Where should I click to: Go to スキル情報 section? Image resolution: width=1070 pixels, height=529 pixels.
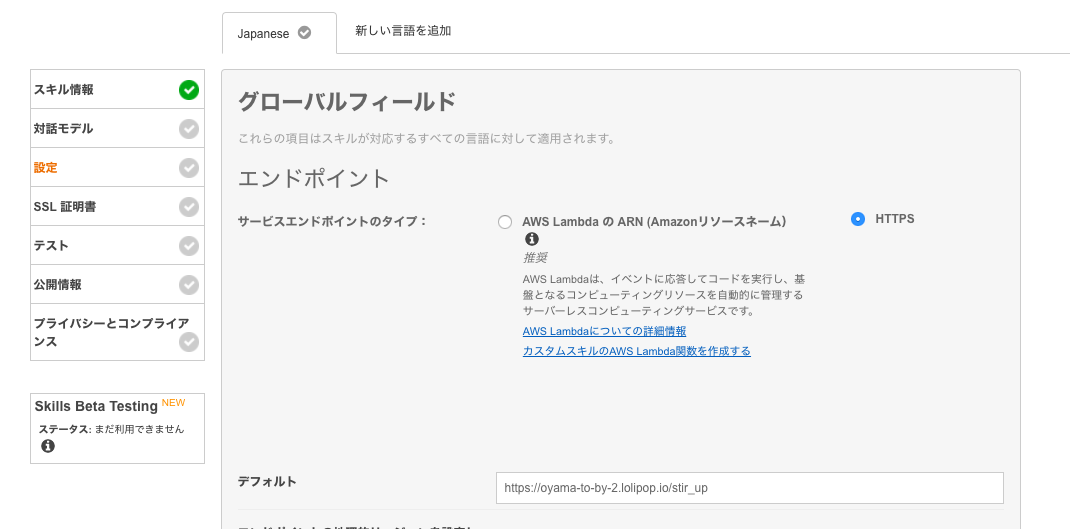click(117, 89)
